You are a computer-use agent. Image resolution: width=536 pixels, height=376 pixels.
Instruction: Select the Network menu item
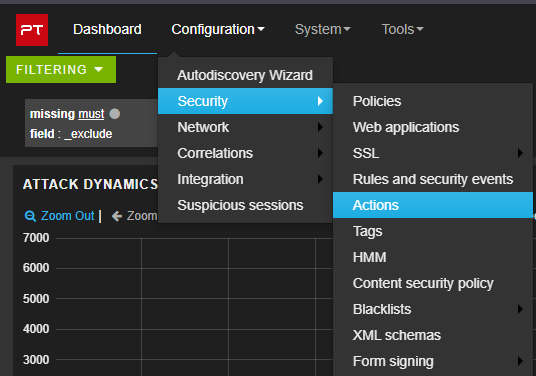[x=245, y=127]
